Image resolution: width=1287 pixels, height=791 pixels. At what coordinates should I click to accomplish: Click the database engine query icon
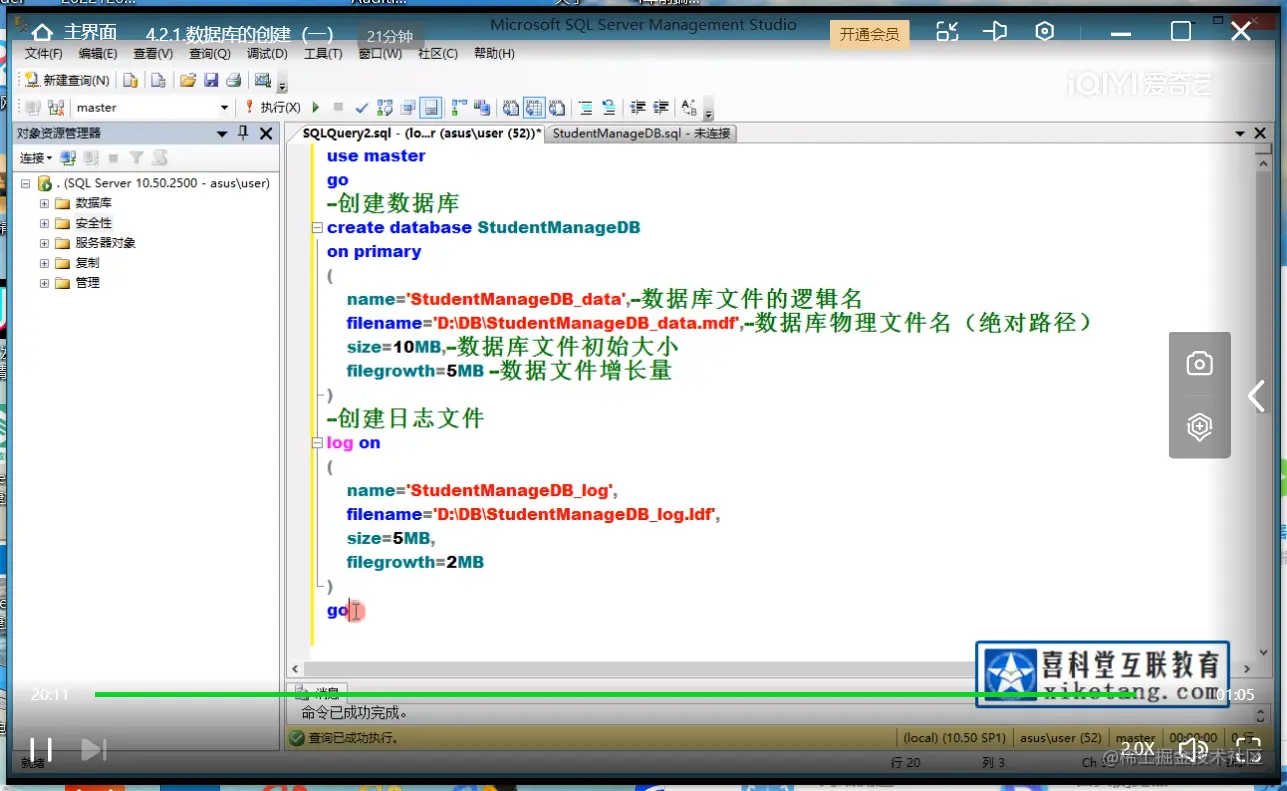pos(130,80)
